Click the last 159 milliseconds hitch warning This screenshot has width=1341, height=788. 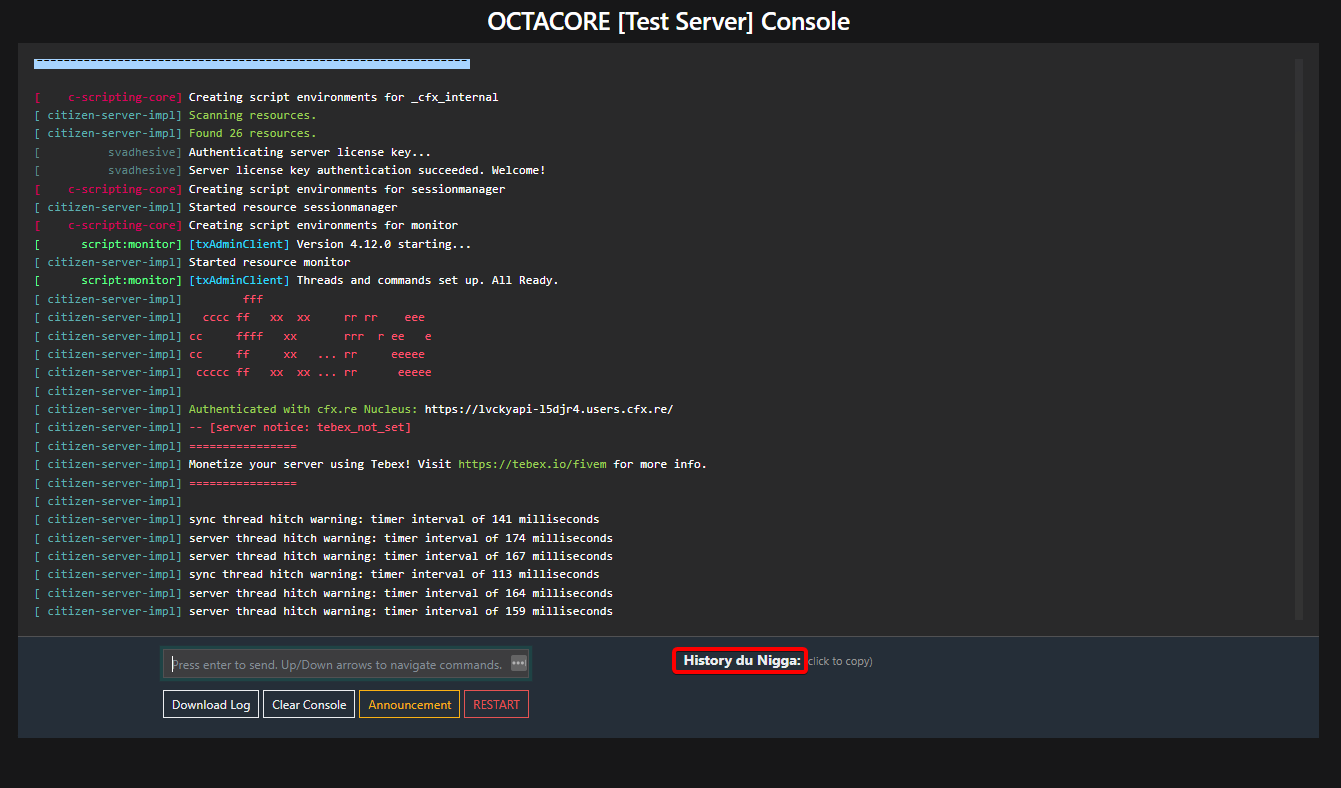click(400, 611)
